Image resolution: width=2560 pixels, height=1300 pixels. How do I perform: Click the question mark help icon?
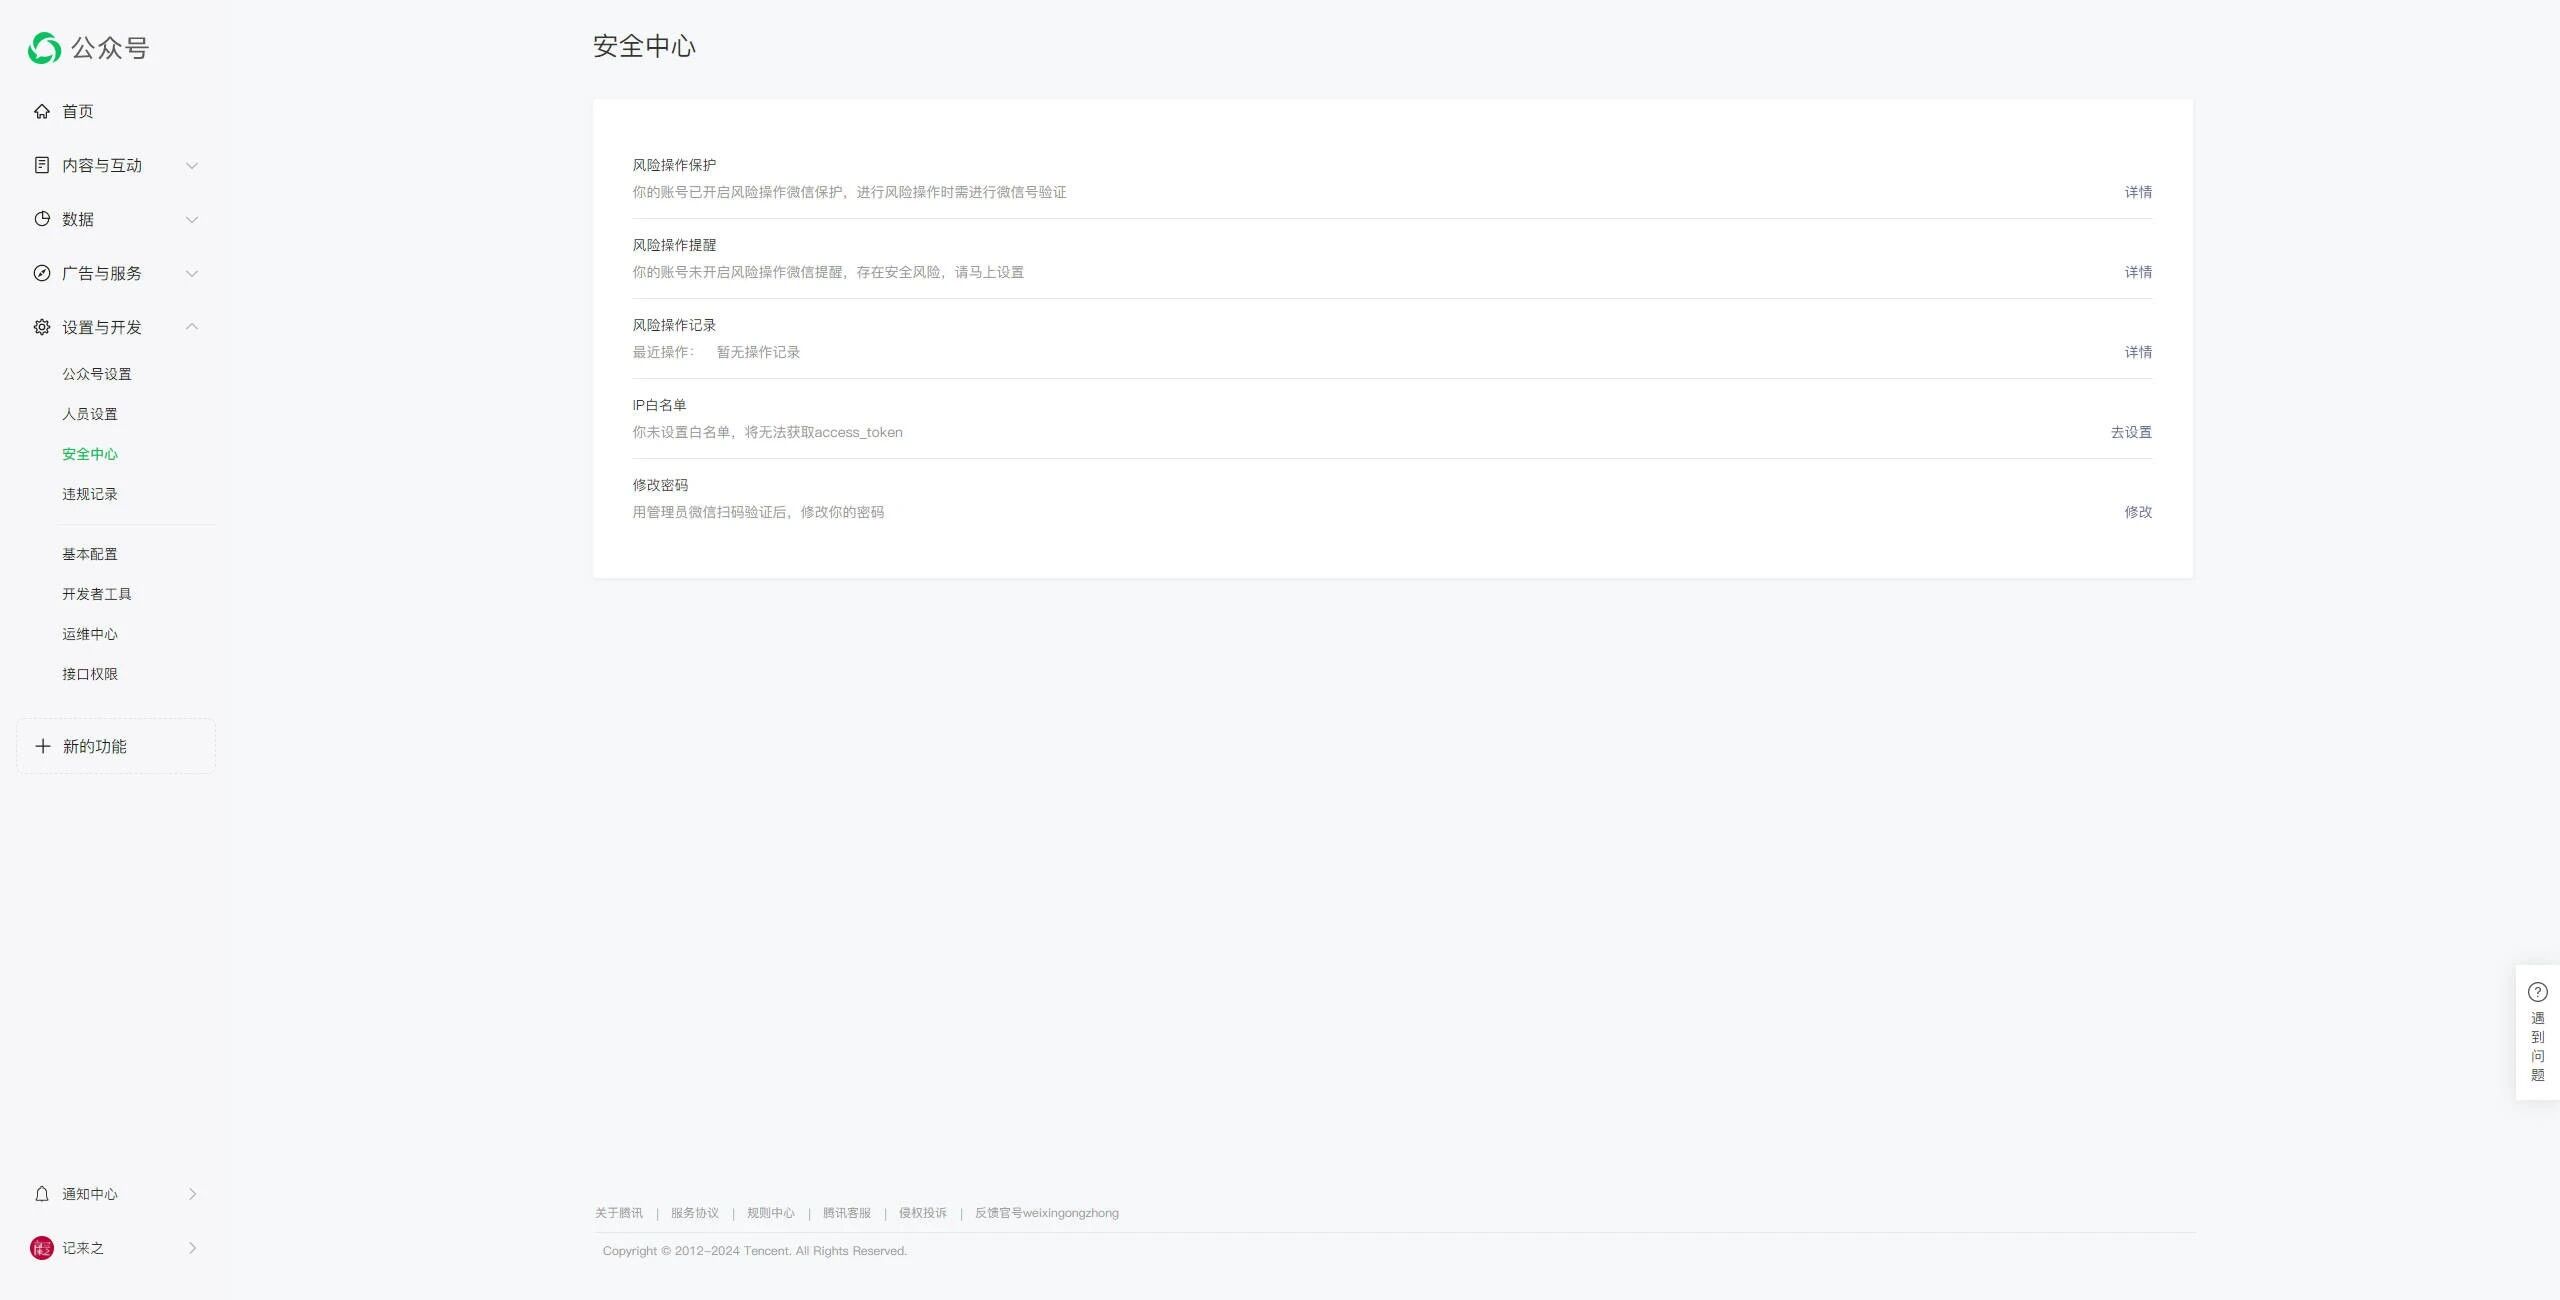(x=2538, y=992)
